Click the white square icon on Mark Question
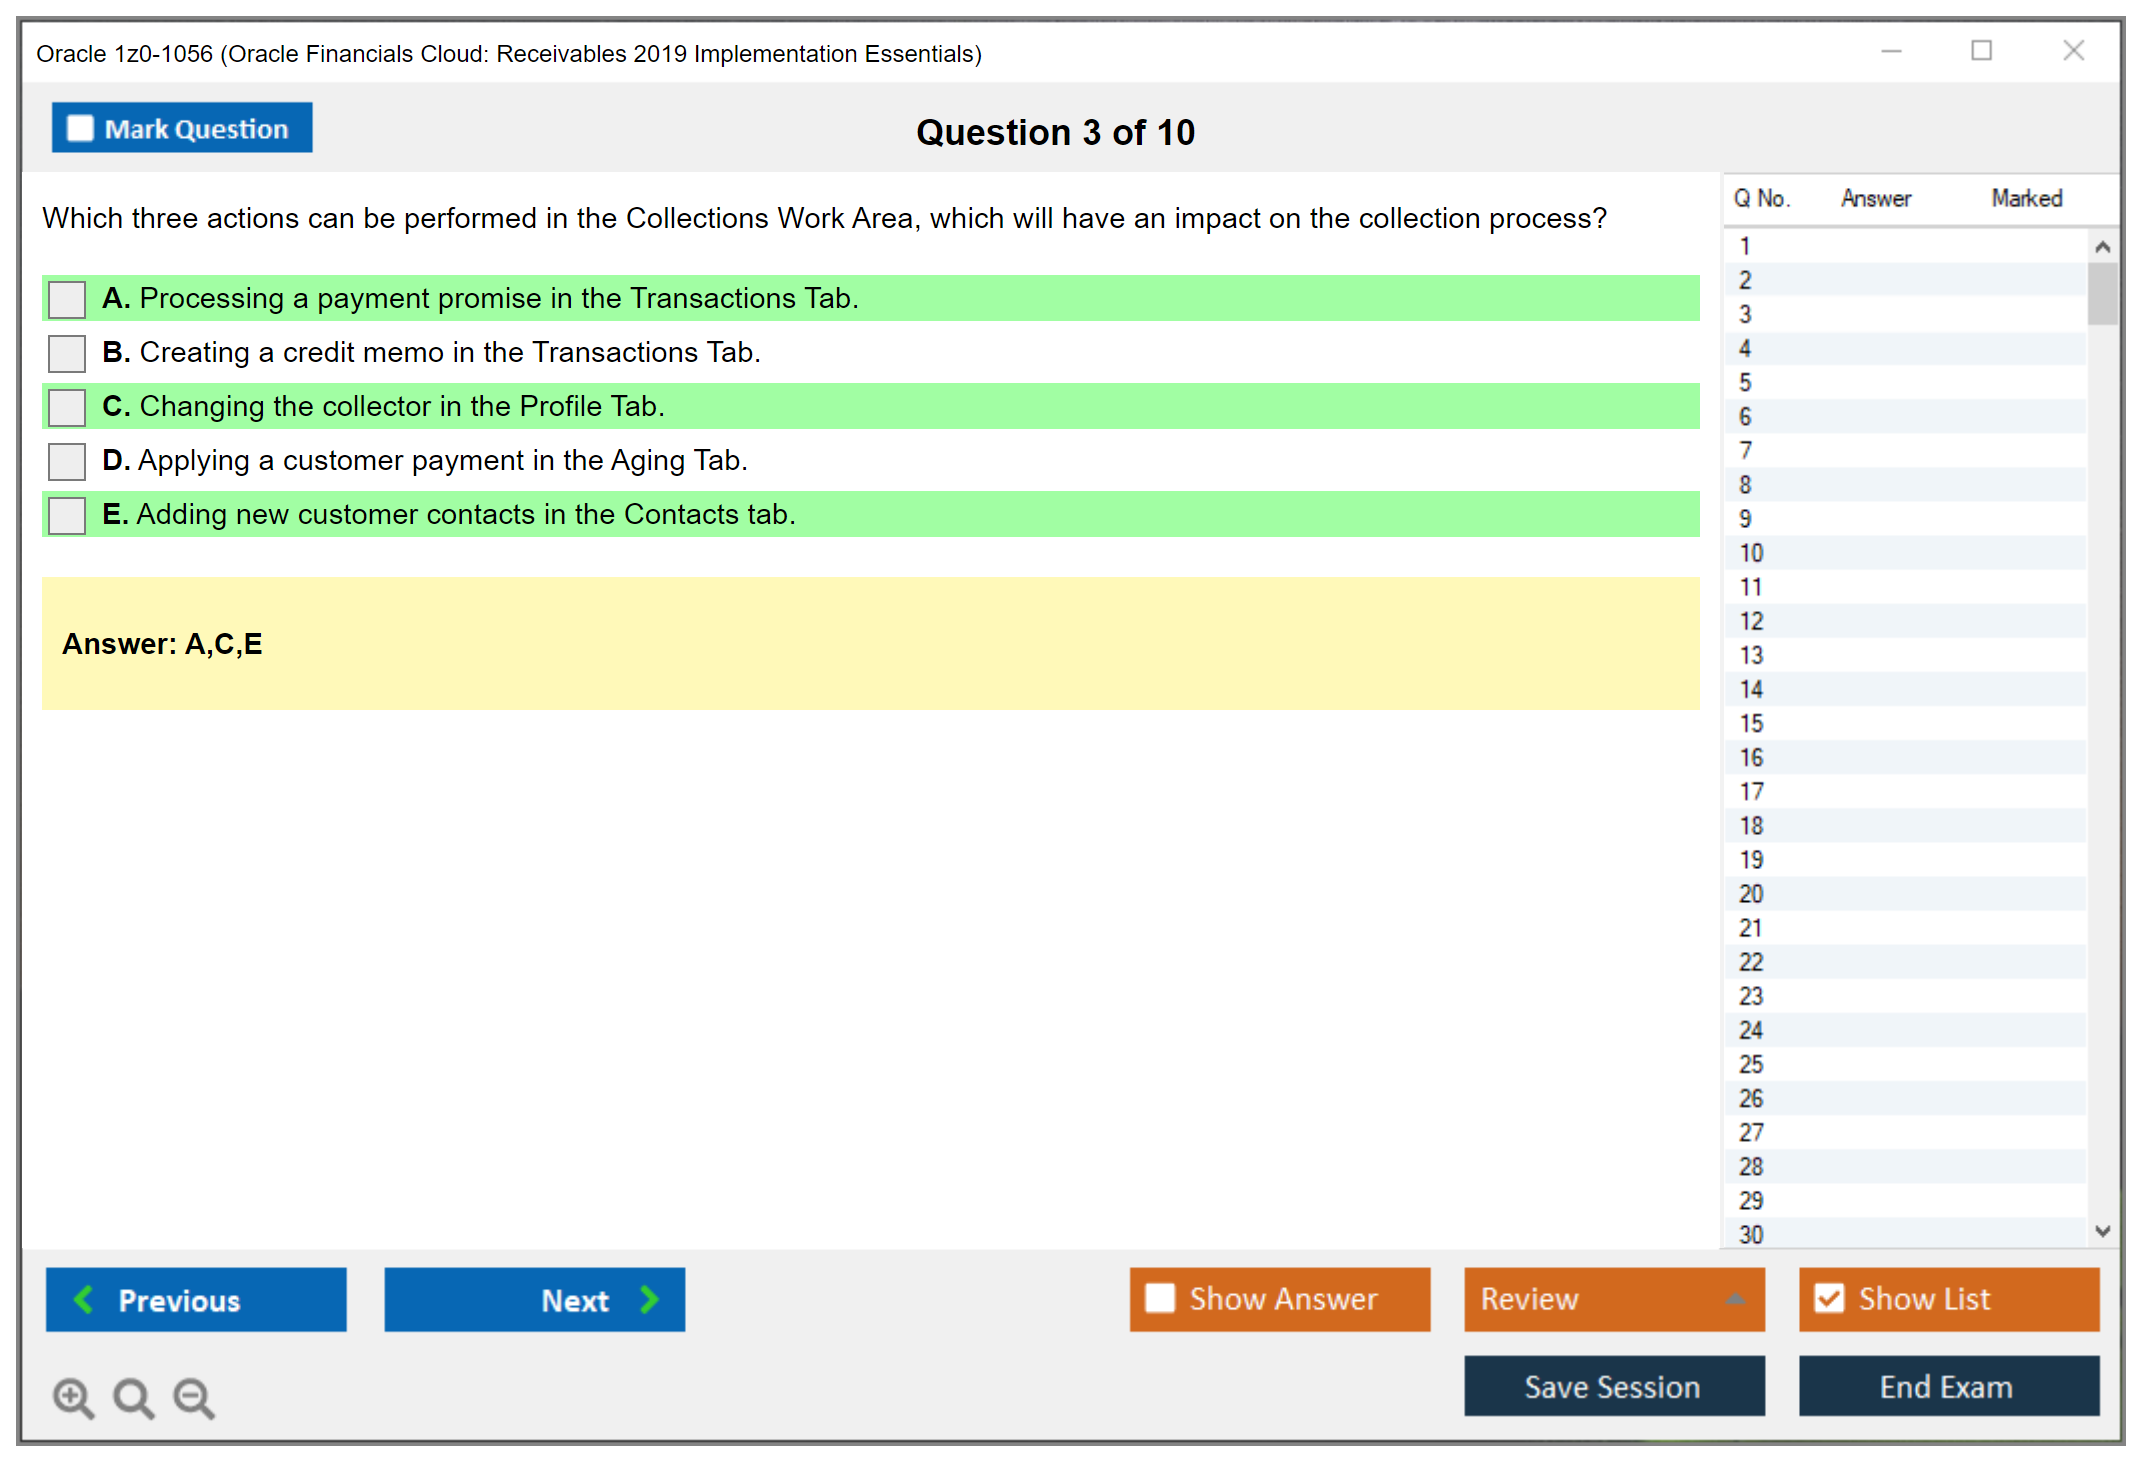Screen dimensions: 2150x1470 (80, 128)
